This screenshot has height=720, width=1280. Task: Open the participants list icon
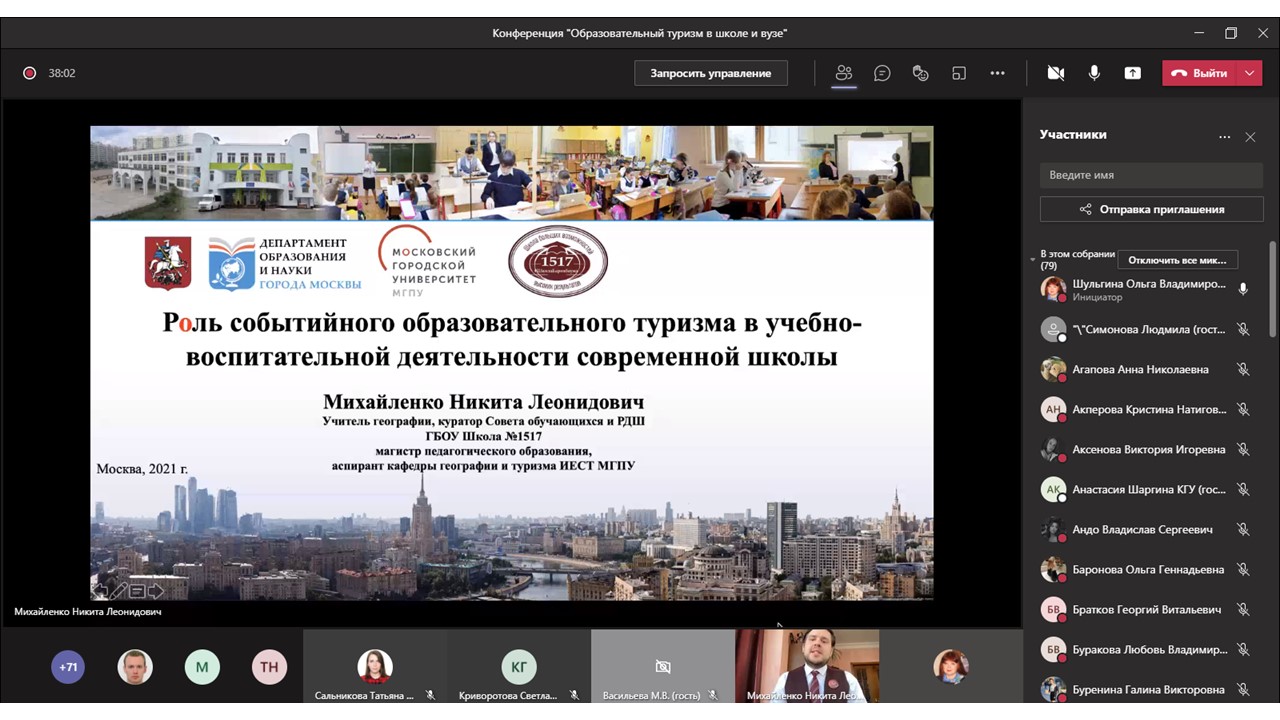[844, 72]
